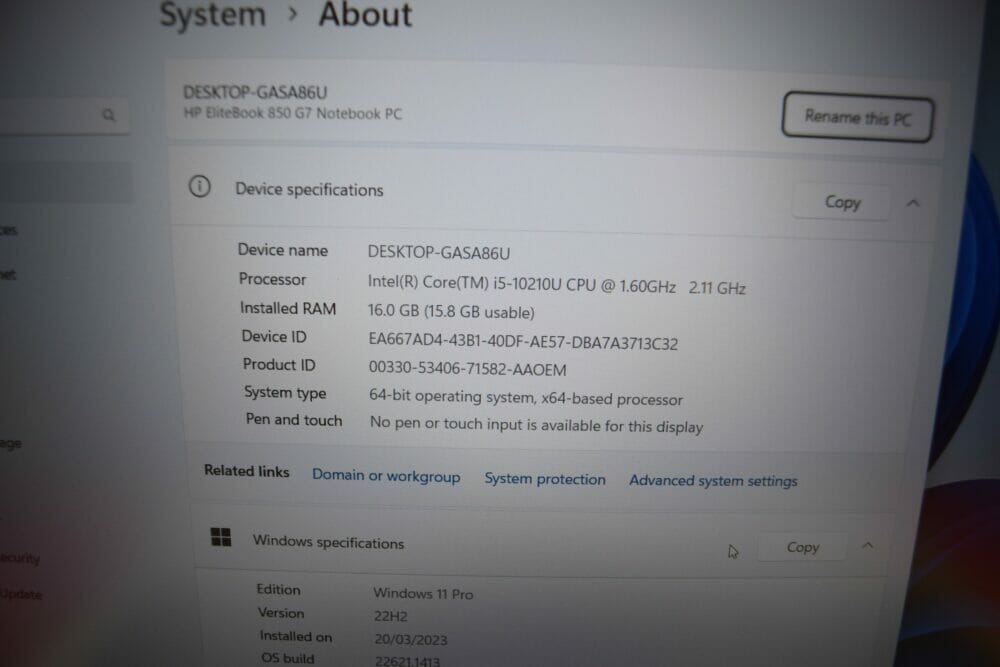1000x667 pixels.
Task: Click the Device ID label
Action: [x=274, y=336]
